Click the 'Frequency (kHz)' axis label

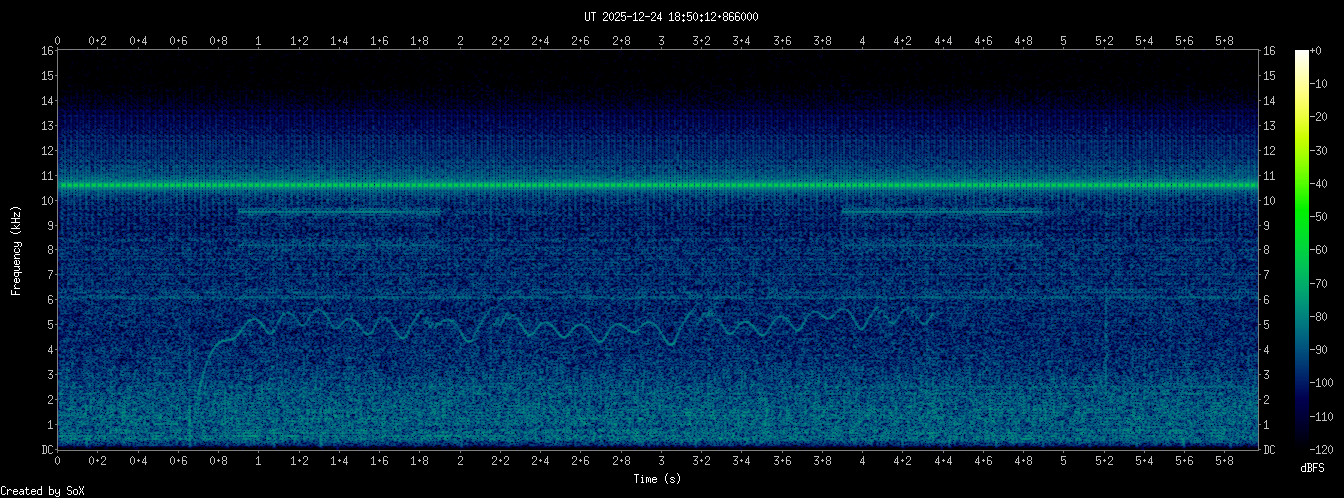[16, 250]
